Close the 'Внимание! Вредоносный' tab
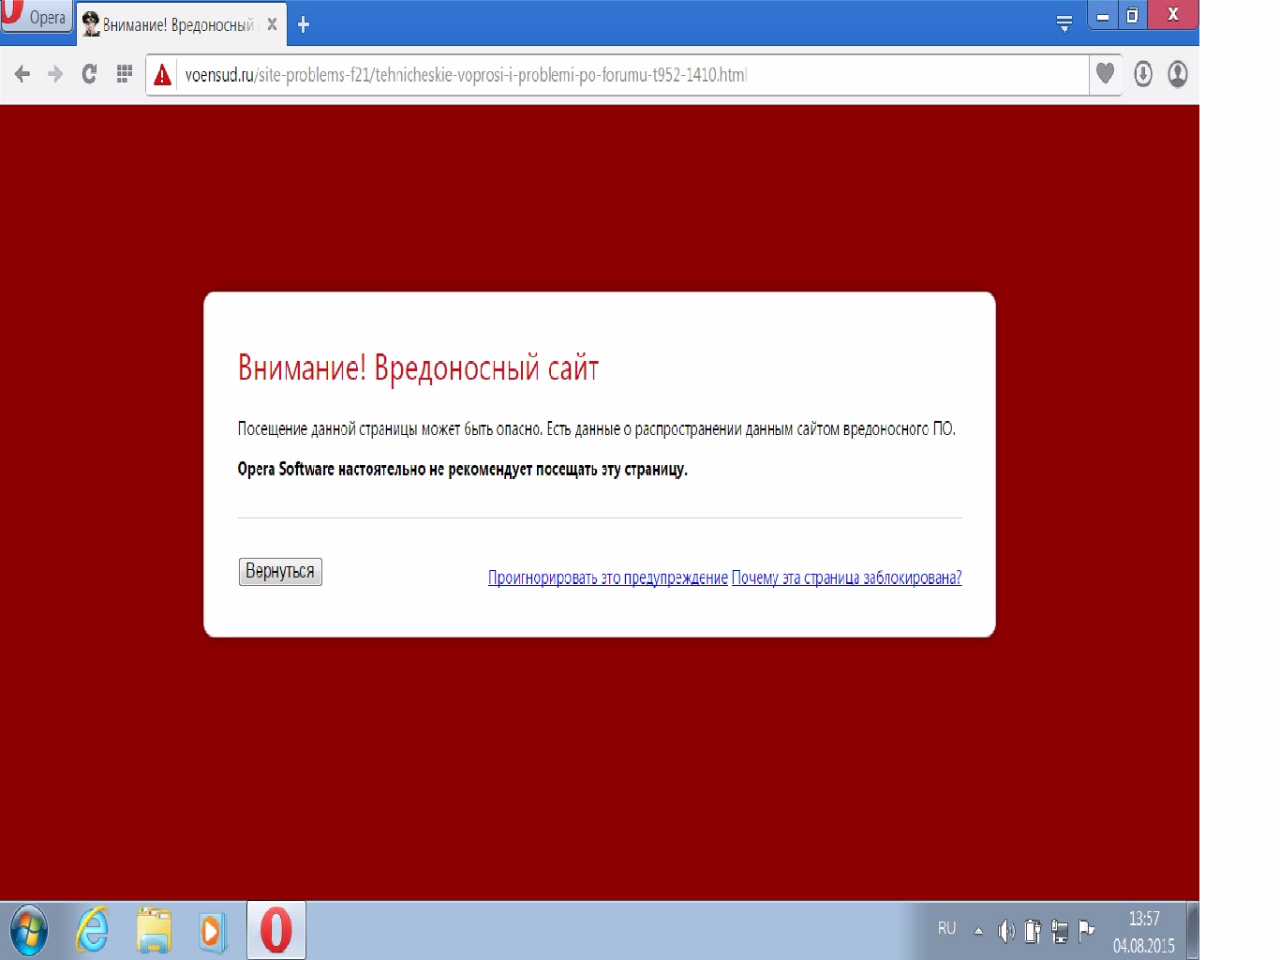 [x=272, y=25]
